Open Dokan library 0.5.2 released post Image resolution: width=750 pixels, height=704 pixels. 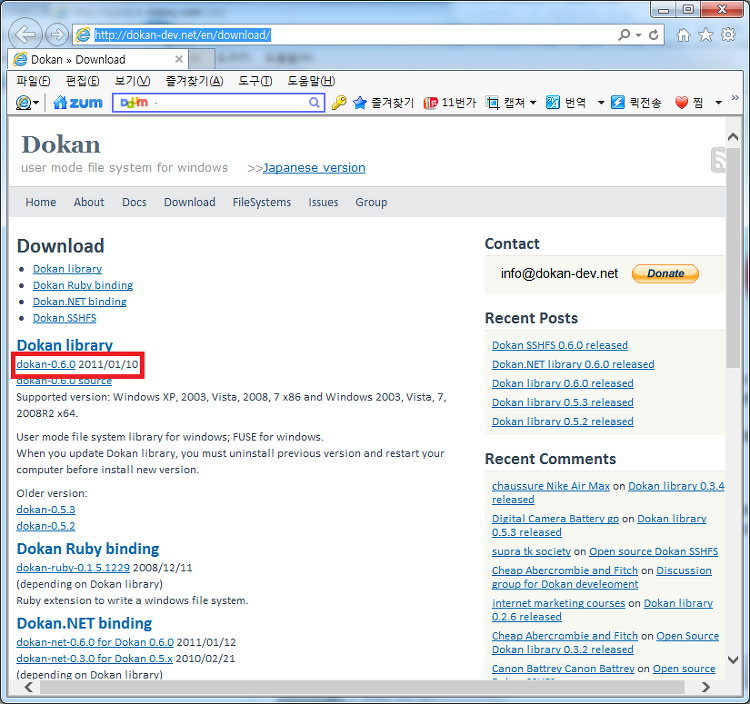pos(562,422)
